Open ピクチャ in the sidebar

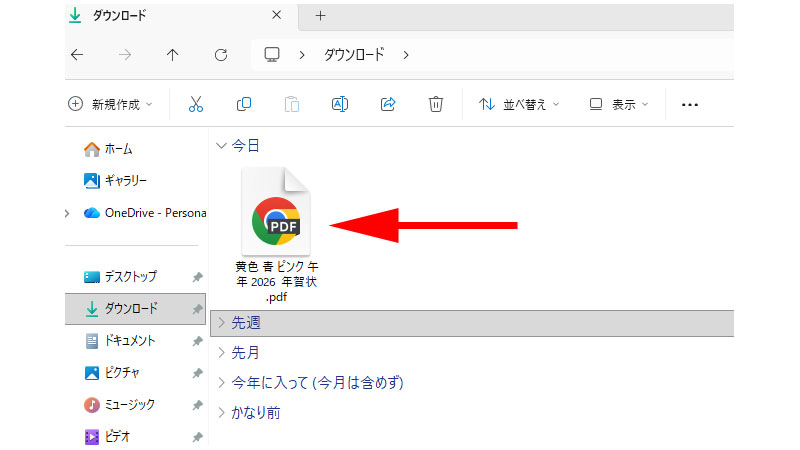tap(111, 373)
